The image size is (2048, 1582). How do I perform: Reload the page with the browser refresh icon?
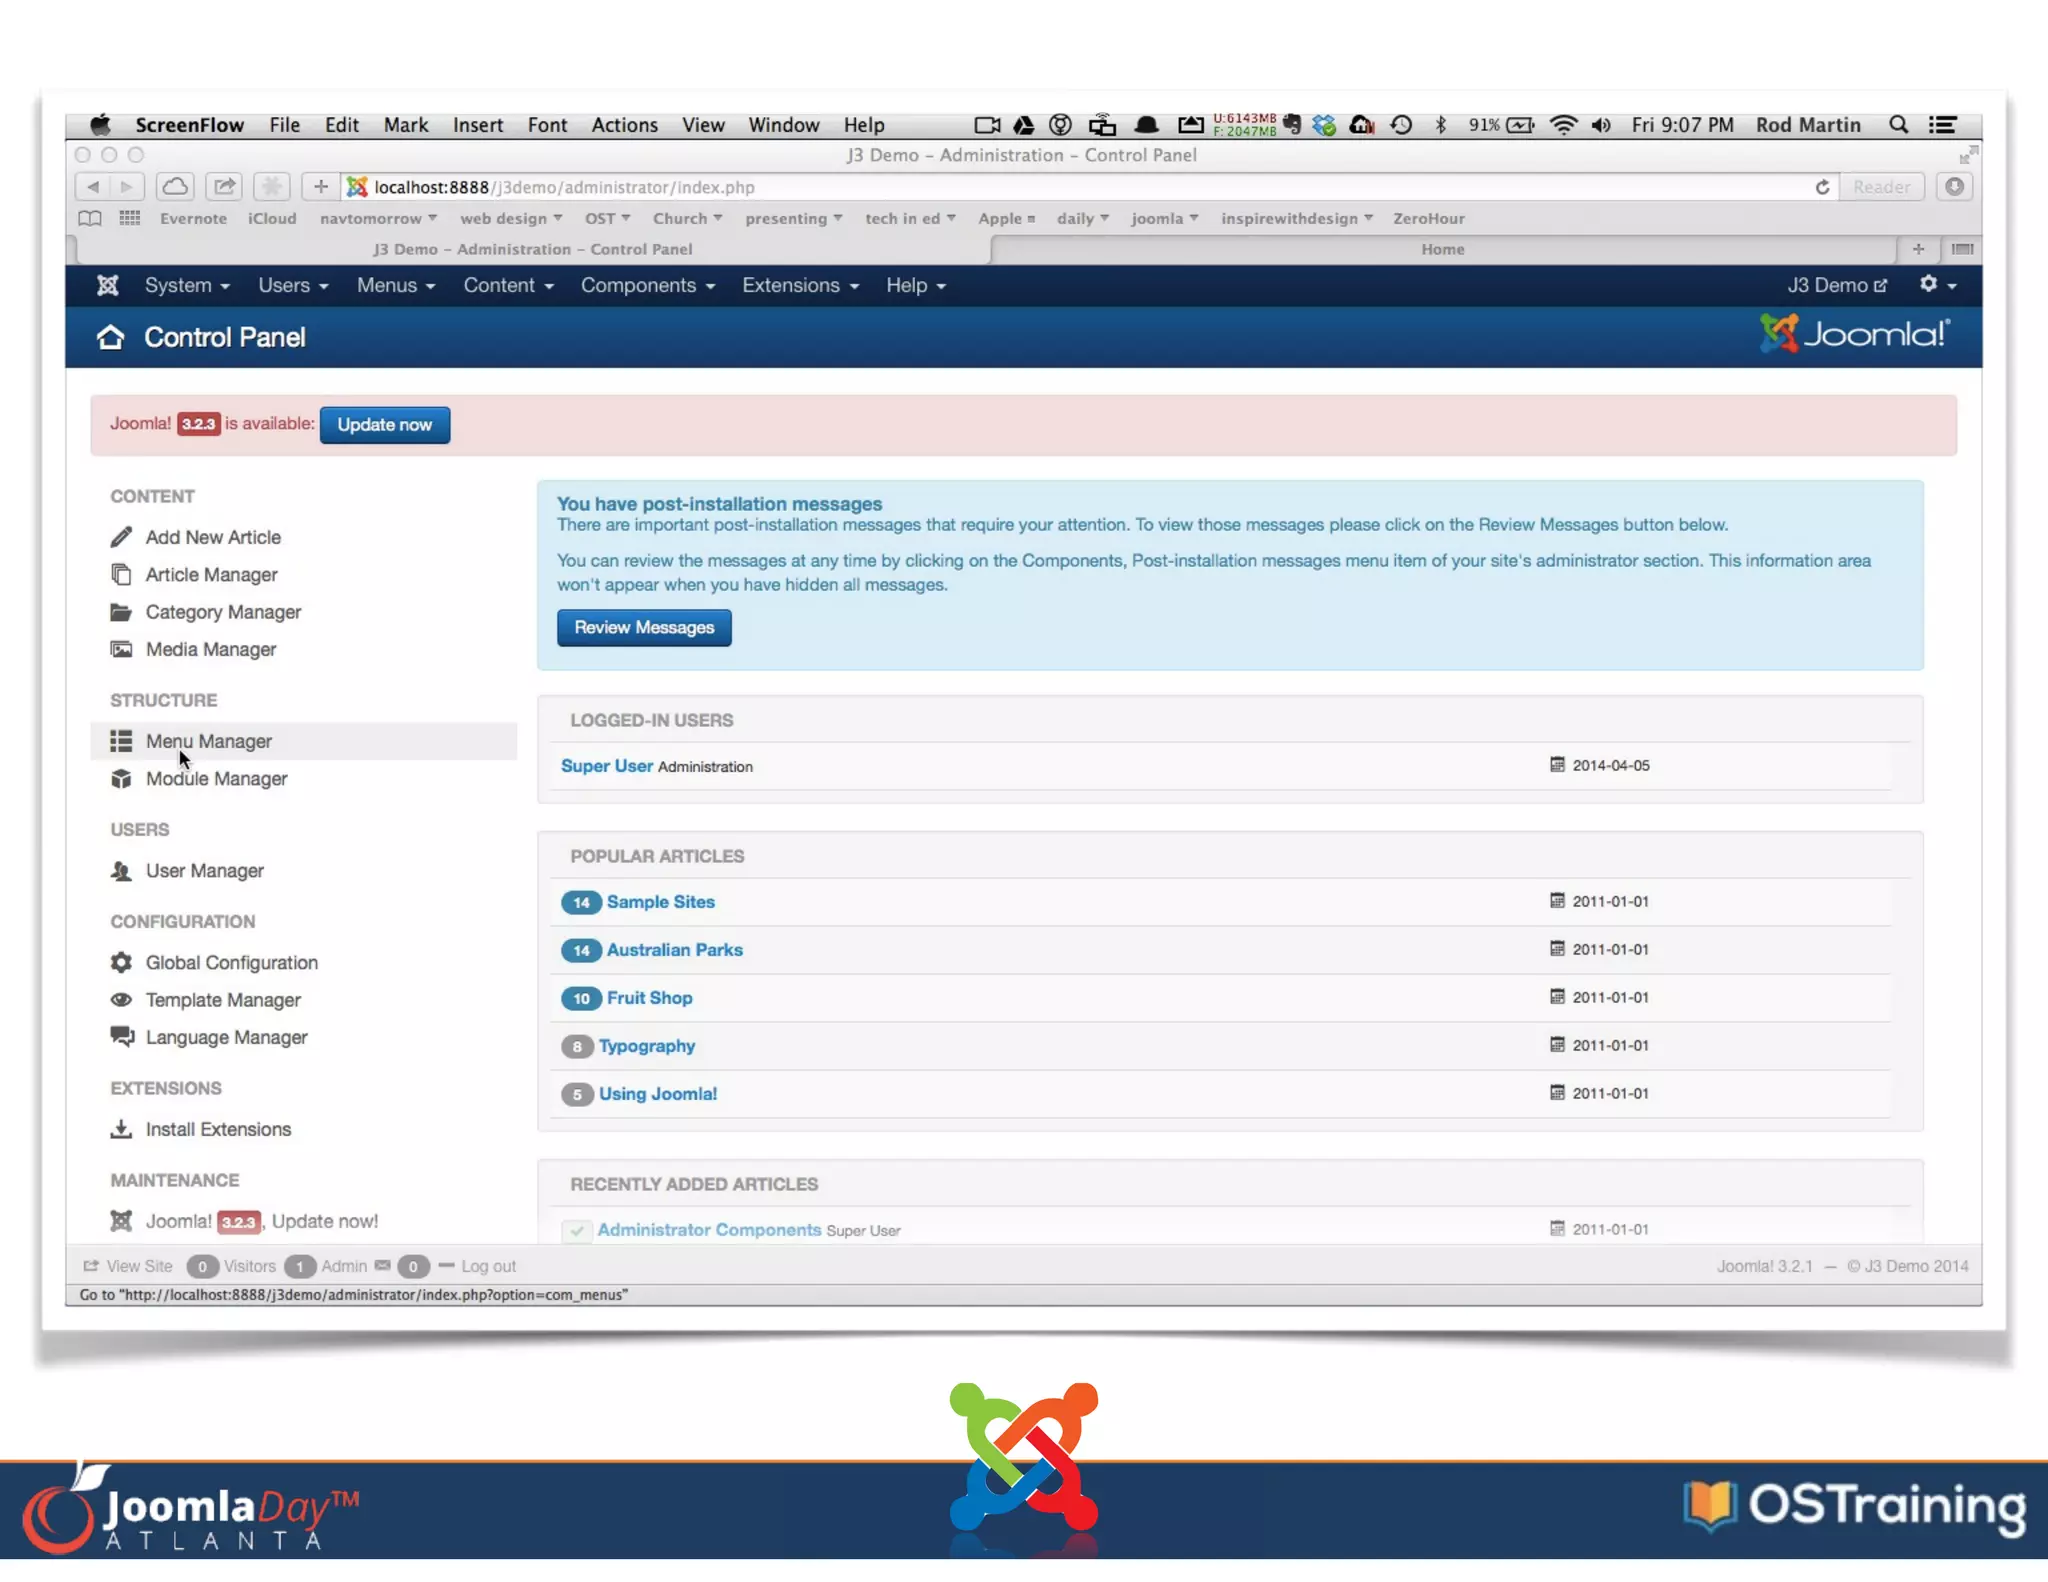(x=1822, y=187)
